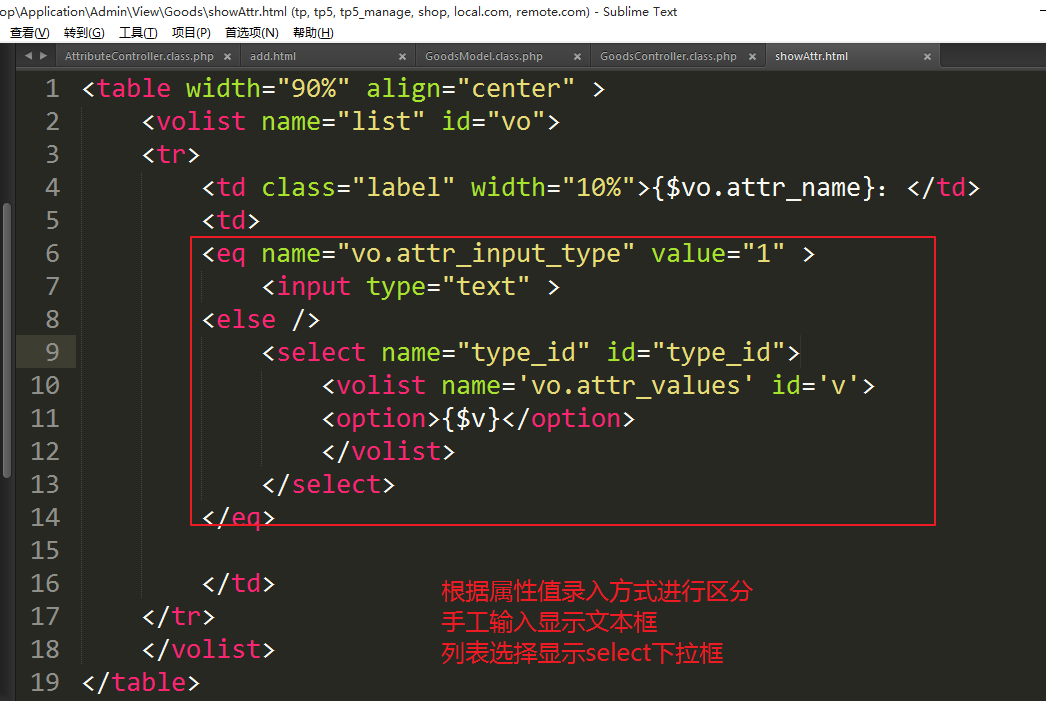Open the GoodsModel.class.php tab
1046x701 pixels.
pyautogui.click(x=484, y=57)
